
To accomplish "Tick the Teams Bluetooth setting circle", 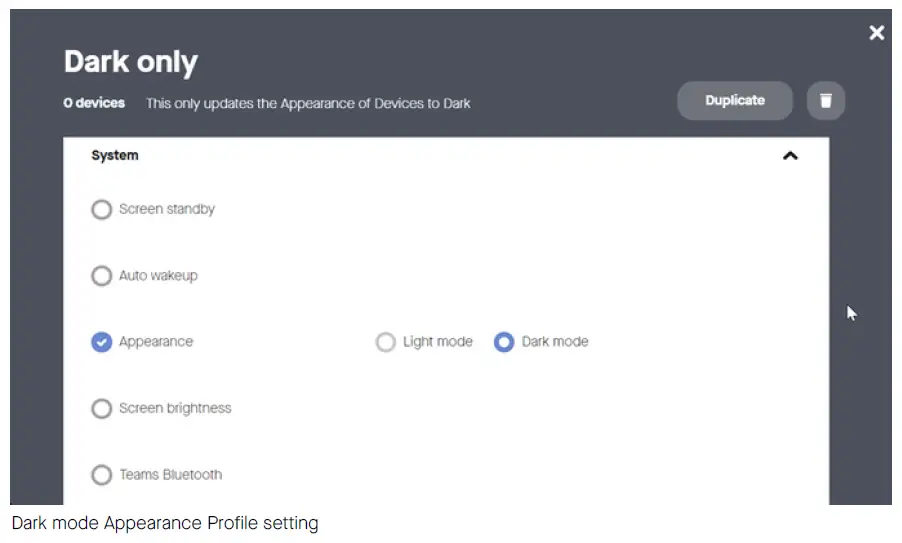I will [x=101, y=475].
